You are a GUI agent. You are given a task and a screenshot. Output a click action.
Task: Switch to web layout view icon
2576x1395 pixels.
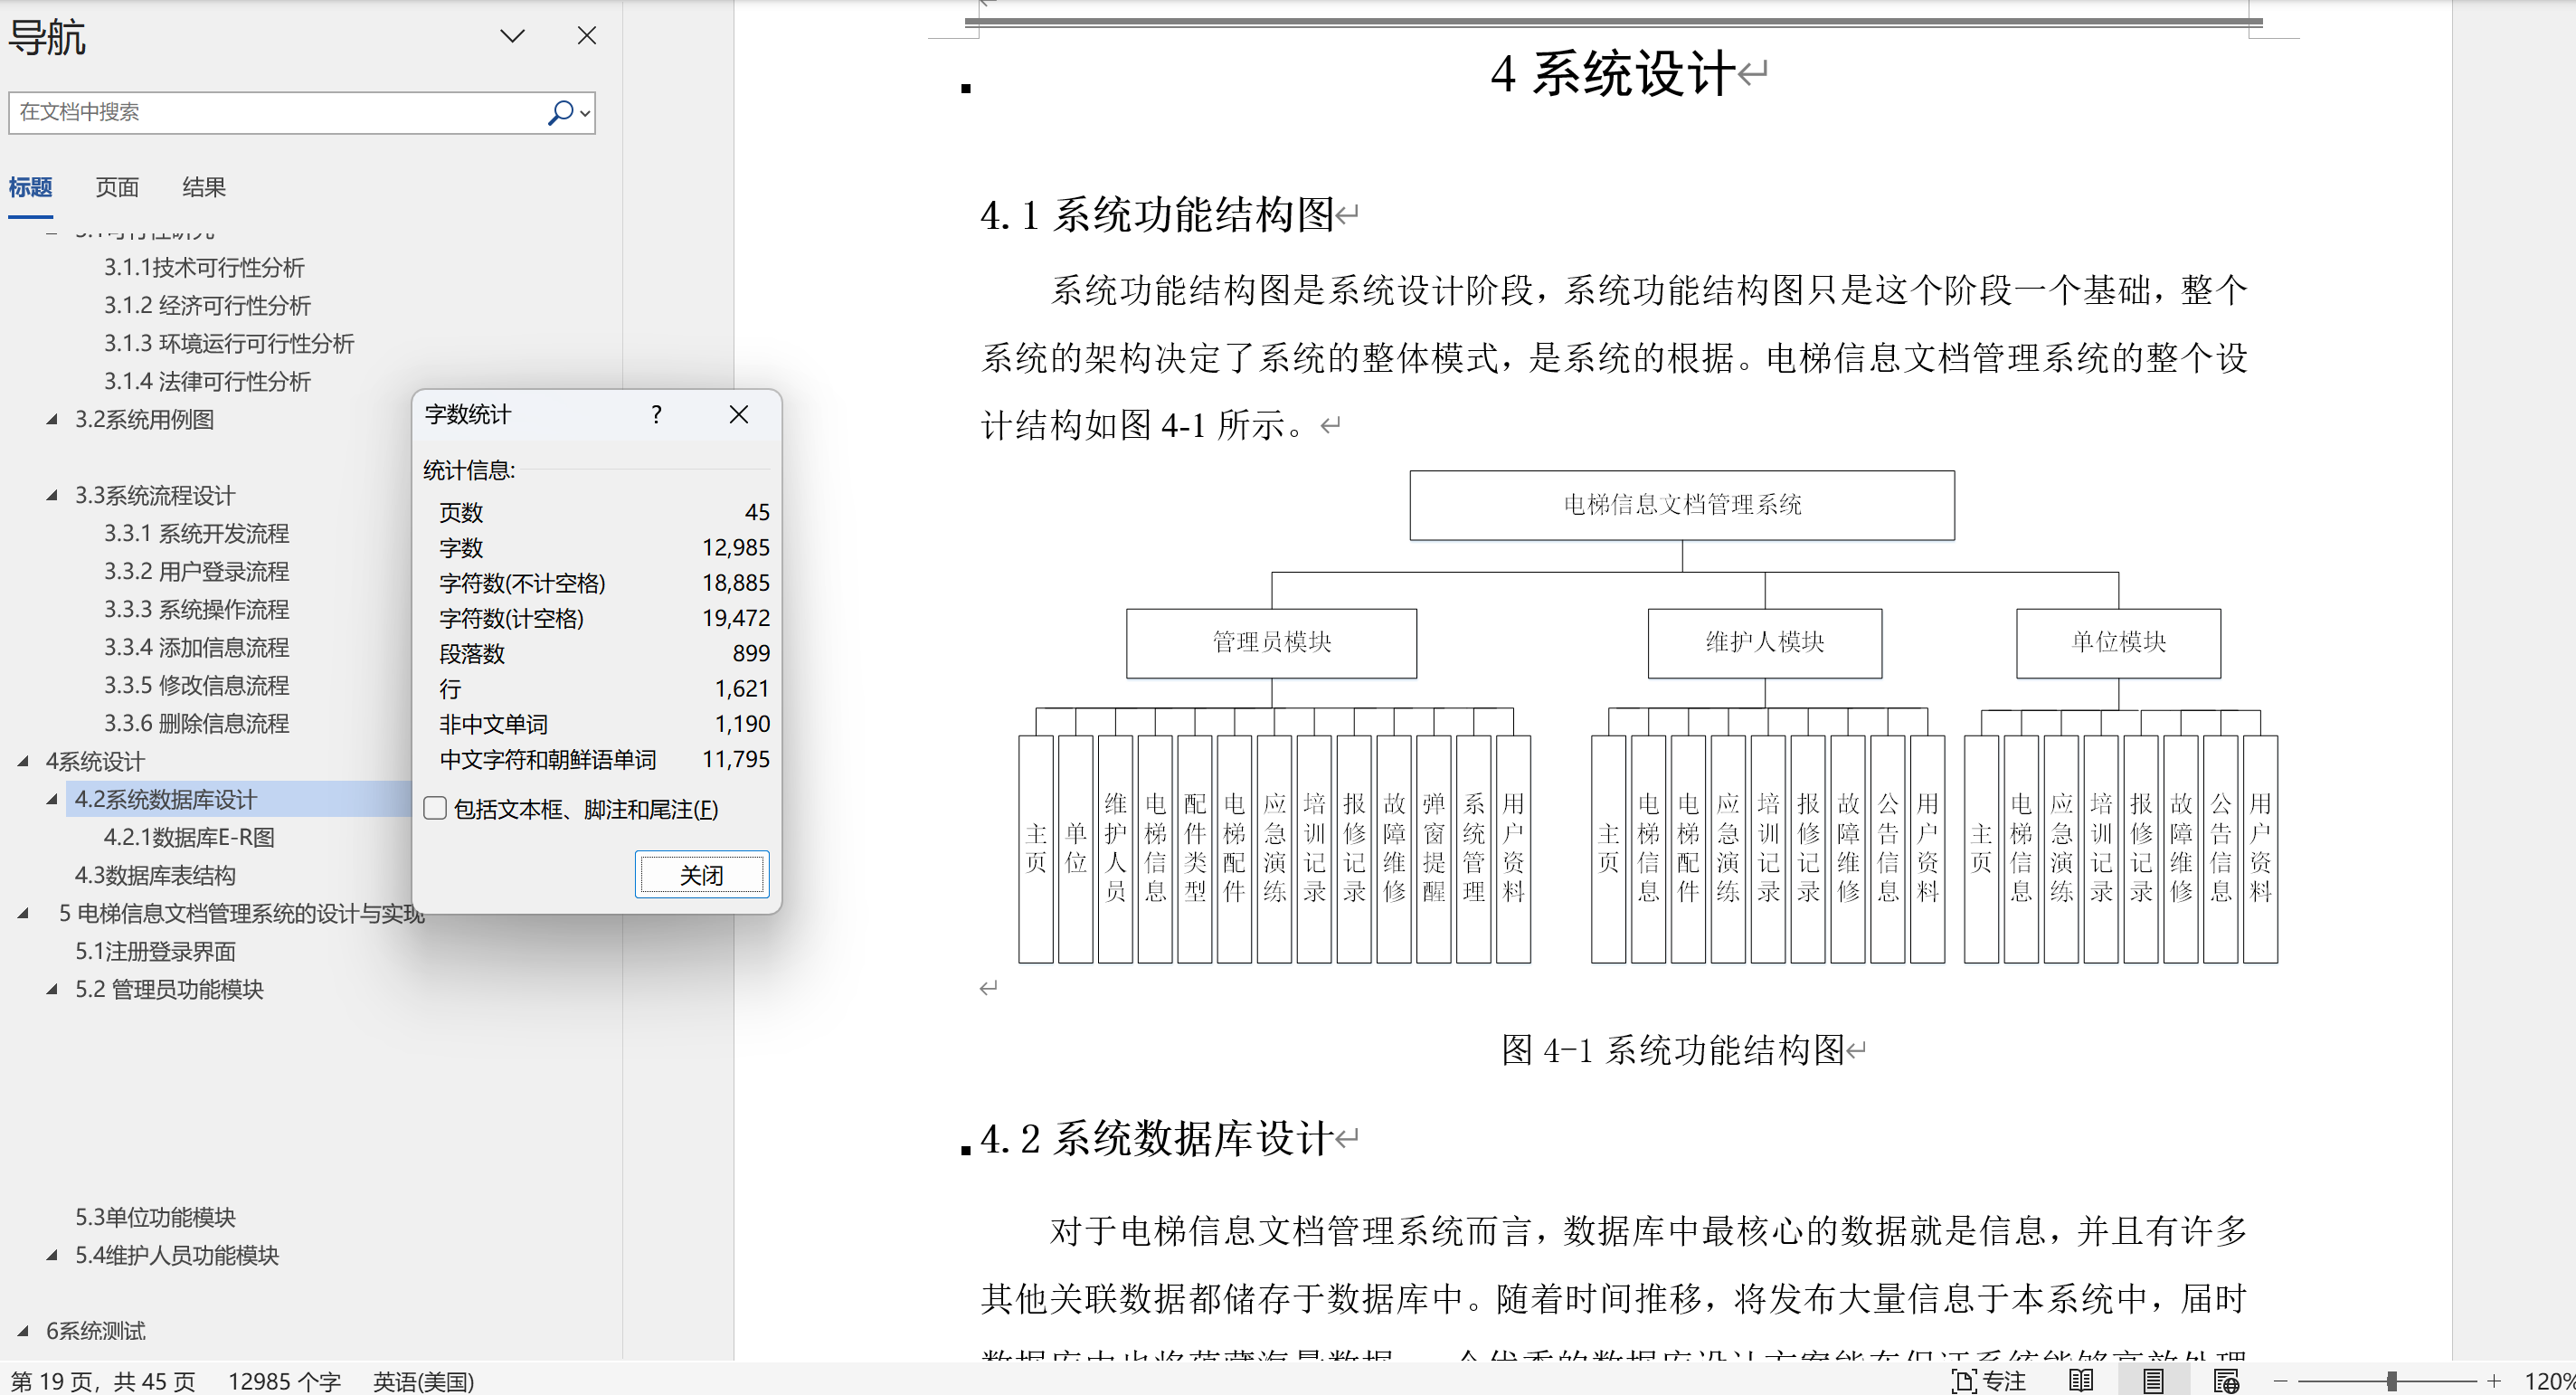[2226, 1381]
